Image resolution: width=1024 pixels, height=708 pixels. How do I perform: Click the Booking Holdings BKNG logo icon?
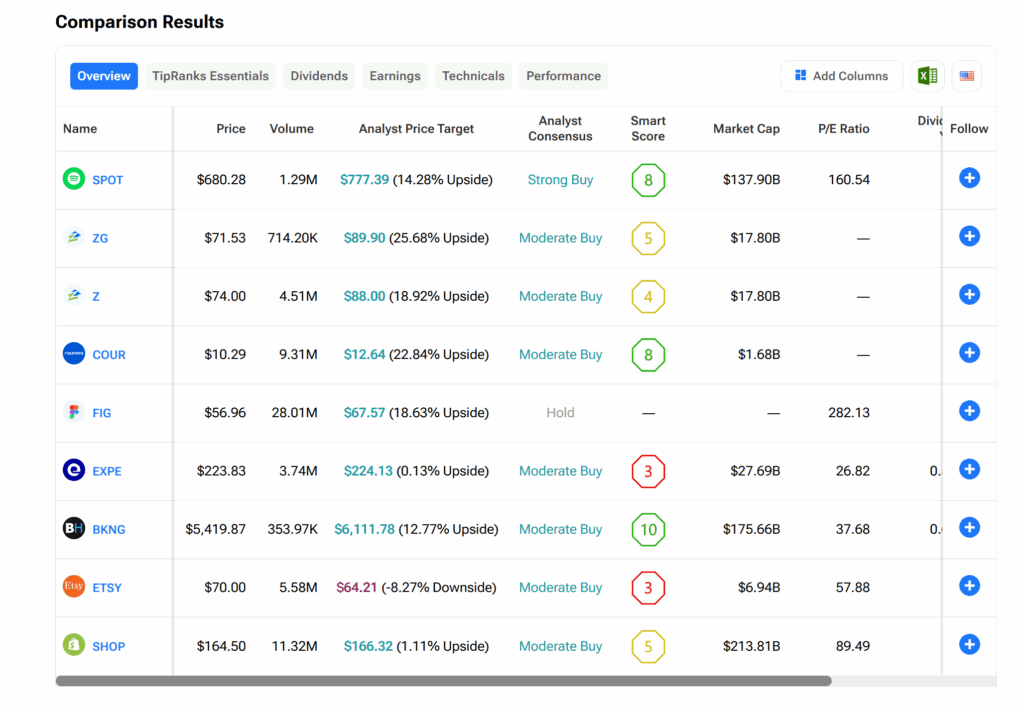pyautogui.click(x=74, y=528)
